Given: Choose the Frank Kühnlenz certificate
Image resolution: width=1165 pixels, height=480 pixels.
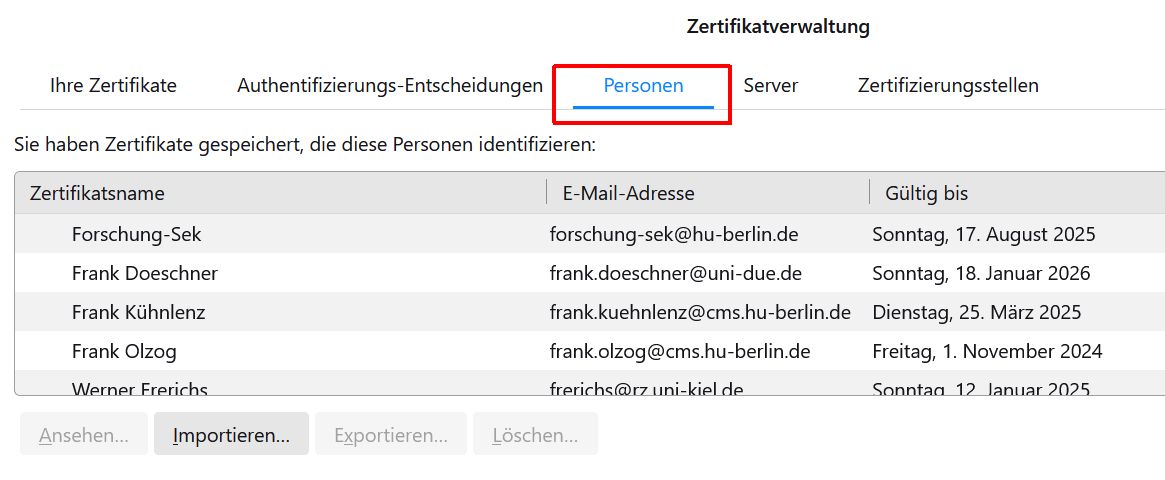Looking at the screenshot, I should (138, 313).
